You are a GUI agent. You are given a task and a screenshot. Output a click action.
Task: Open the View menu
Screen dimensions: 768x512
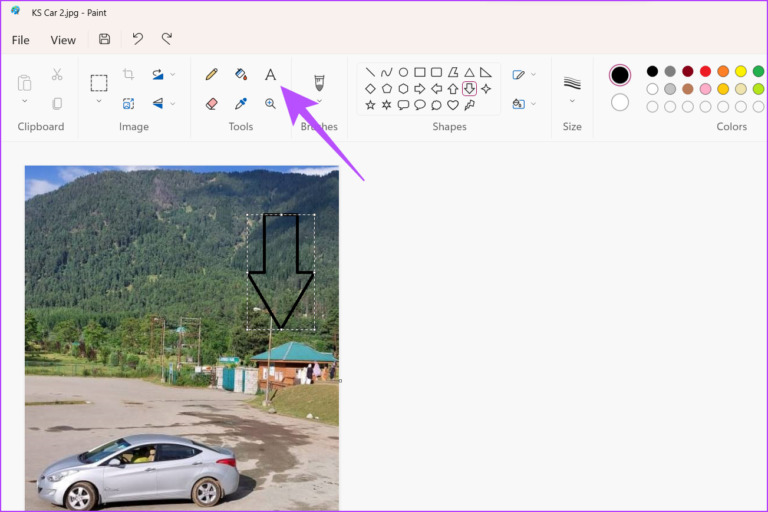point(63,40)
